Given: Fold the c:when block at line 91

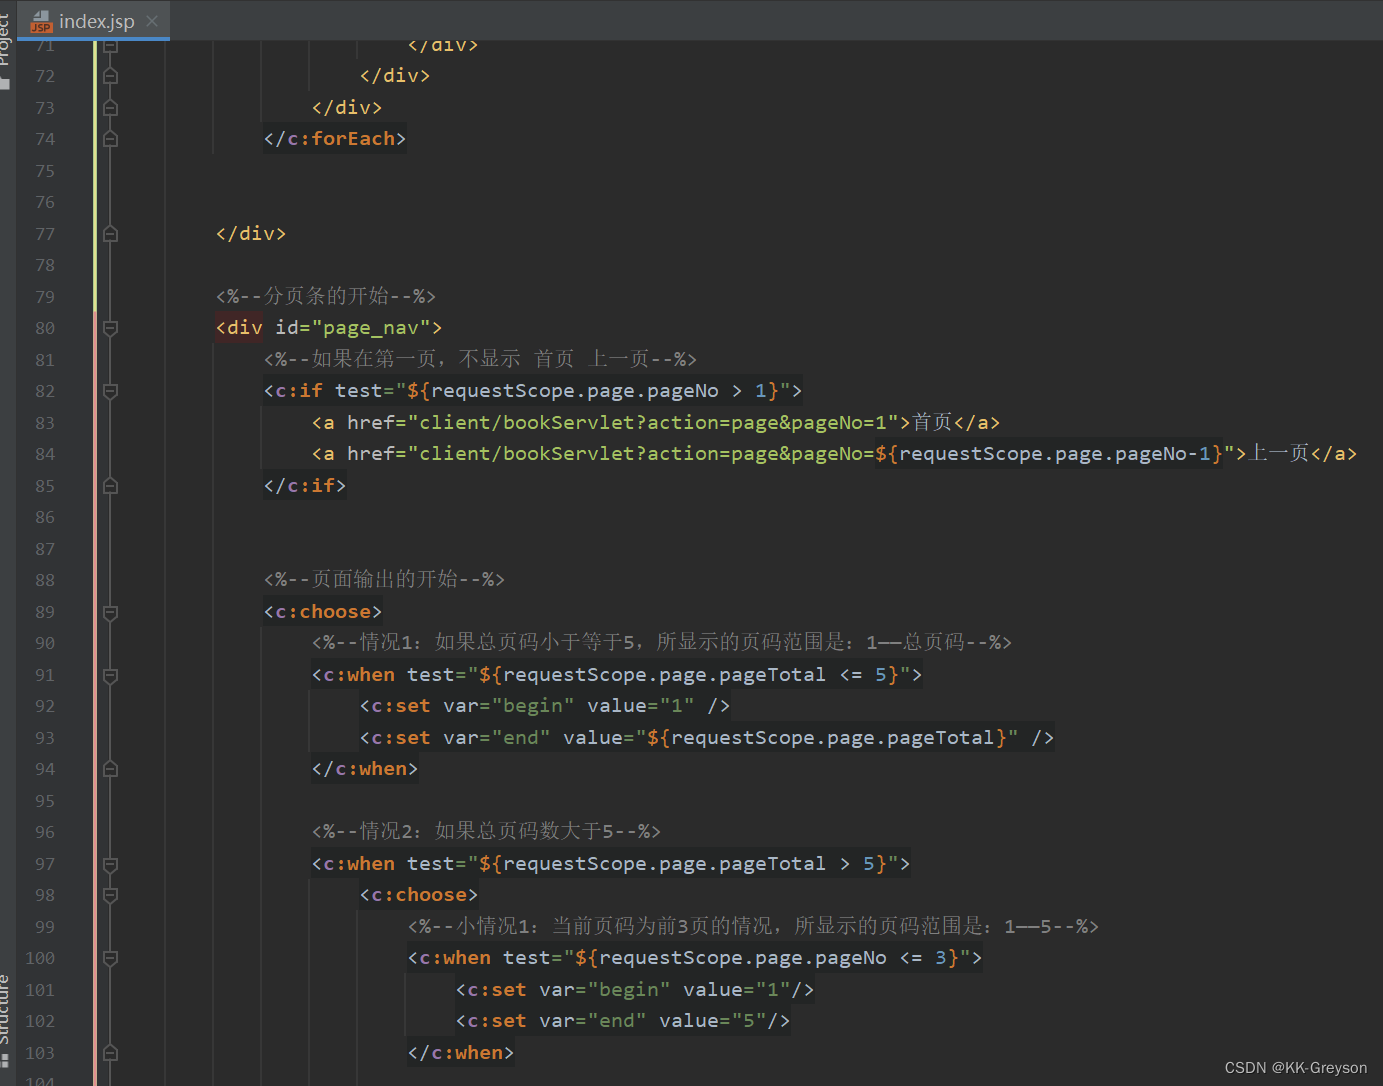Looking at the screenshot, I should point(111,675).
